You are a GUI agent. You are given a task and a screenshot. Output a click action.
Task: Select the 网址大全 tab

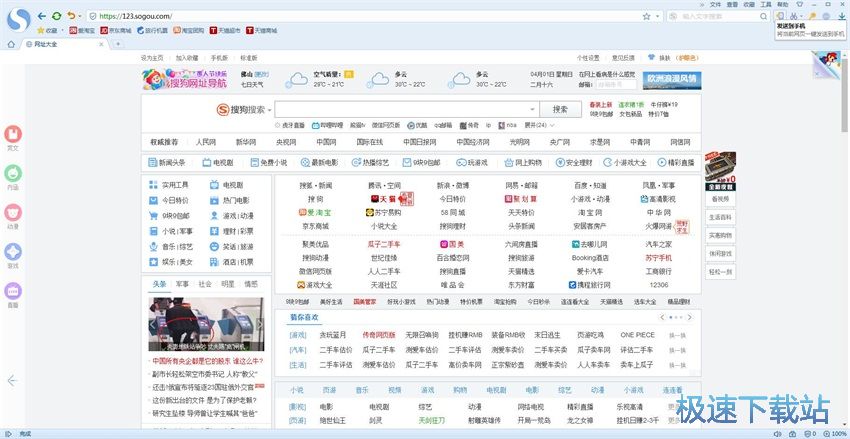(65, 44)
